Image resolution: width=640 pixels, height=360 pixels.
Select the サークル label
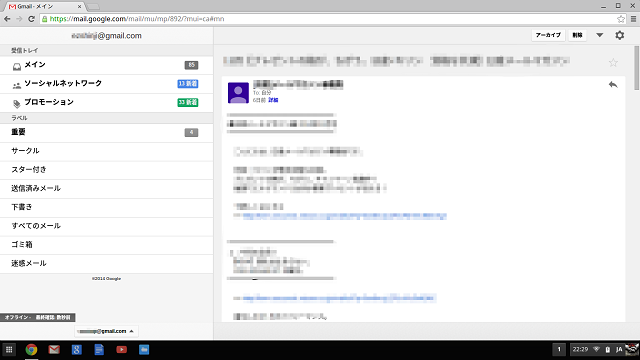(107, 151)
